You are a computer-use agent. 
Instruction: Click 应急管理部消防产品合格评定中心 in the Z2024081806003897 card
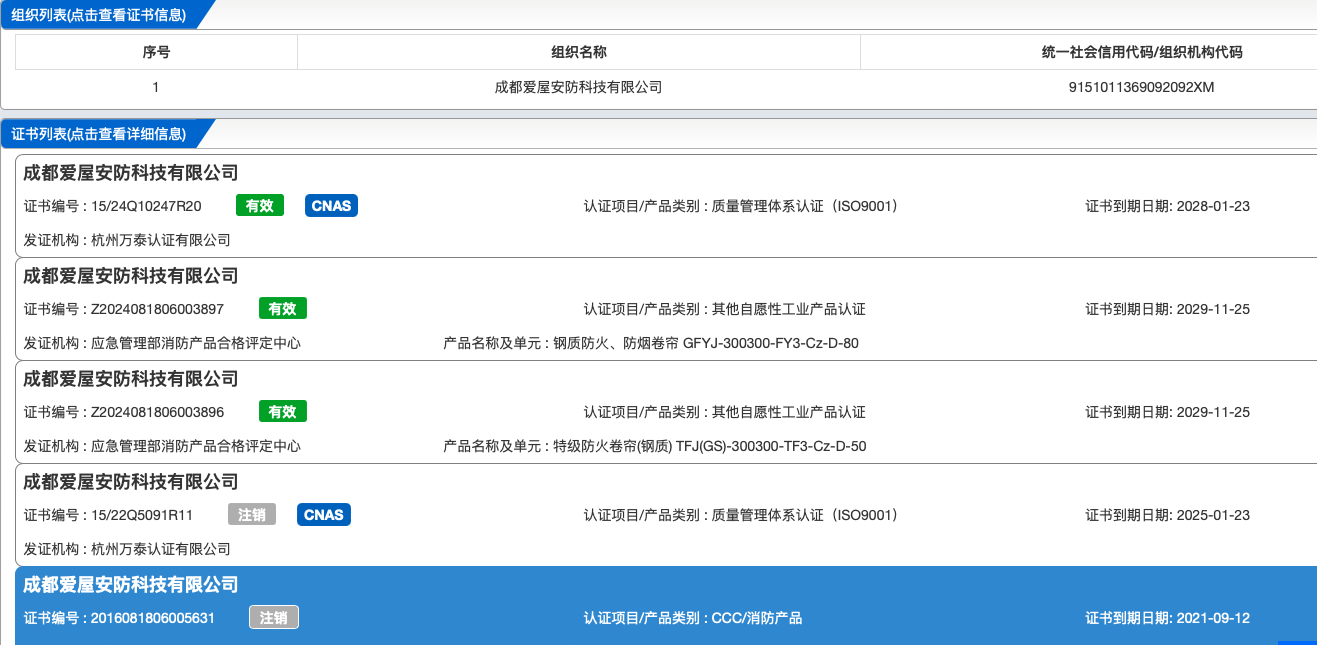(196, 343)
